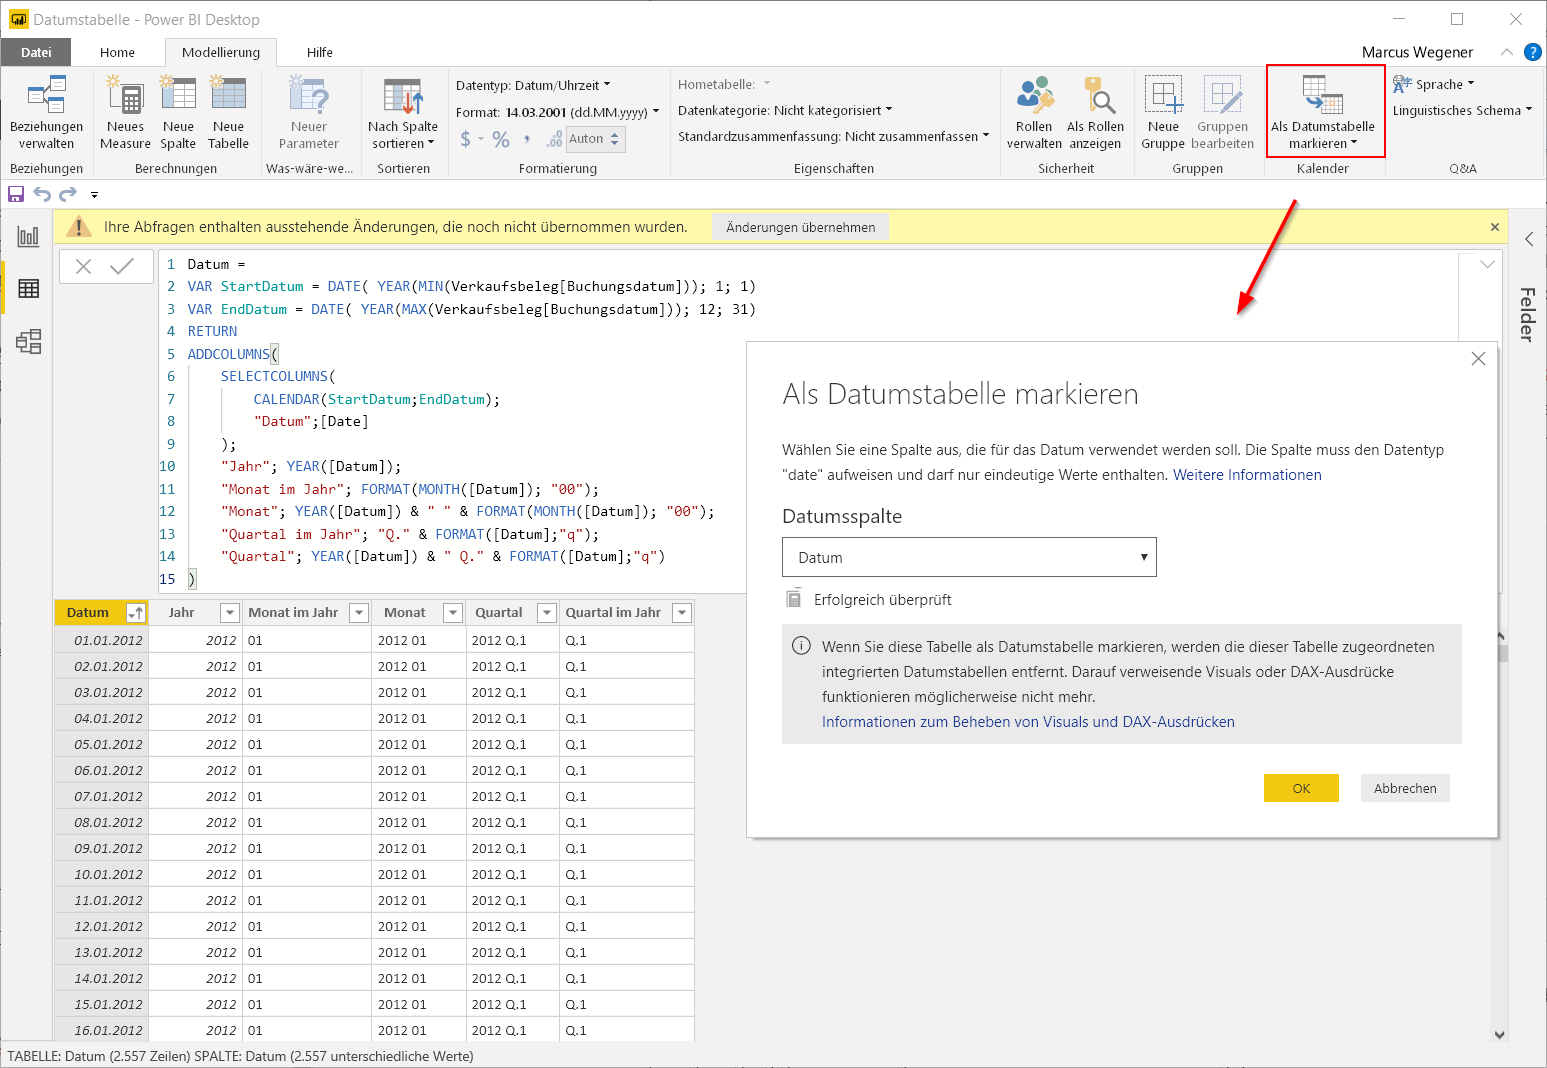Click the Neuer Parameter icon
This screenshot has height=1068, width=1547.
[309, 97]
